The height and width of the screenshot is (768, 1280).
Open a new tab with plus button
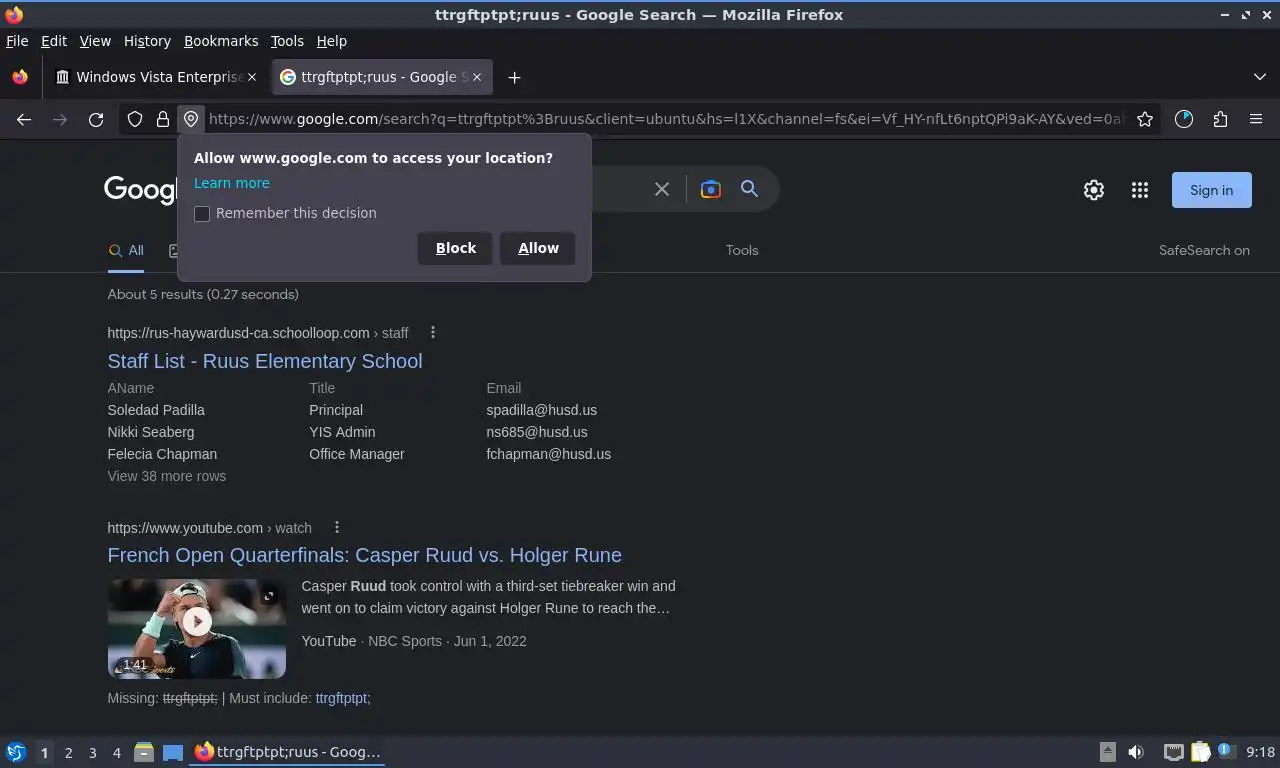pyautogui.click(x=514, y=77)
